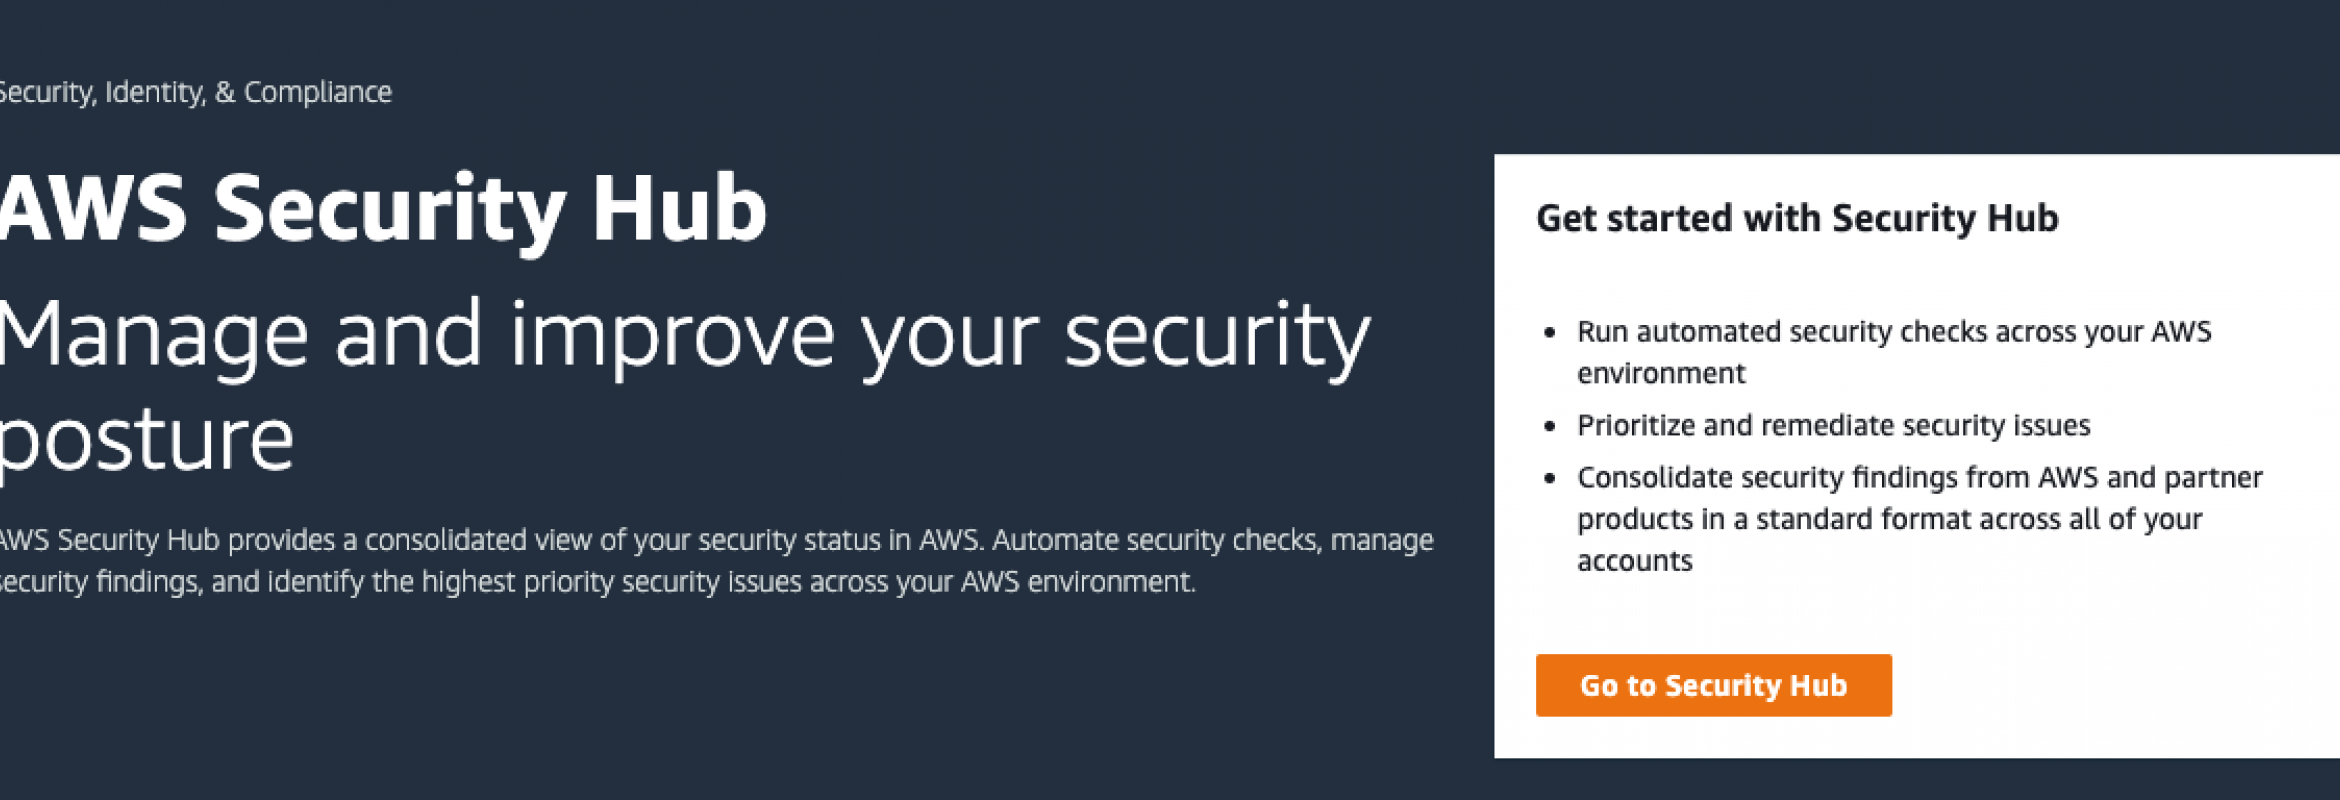Click the orange Go to Security Hub button
The image size is (2340, 800).
1713,685
